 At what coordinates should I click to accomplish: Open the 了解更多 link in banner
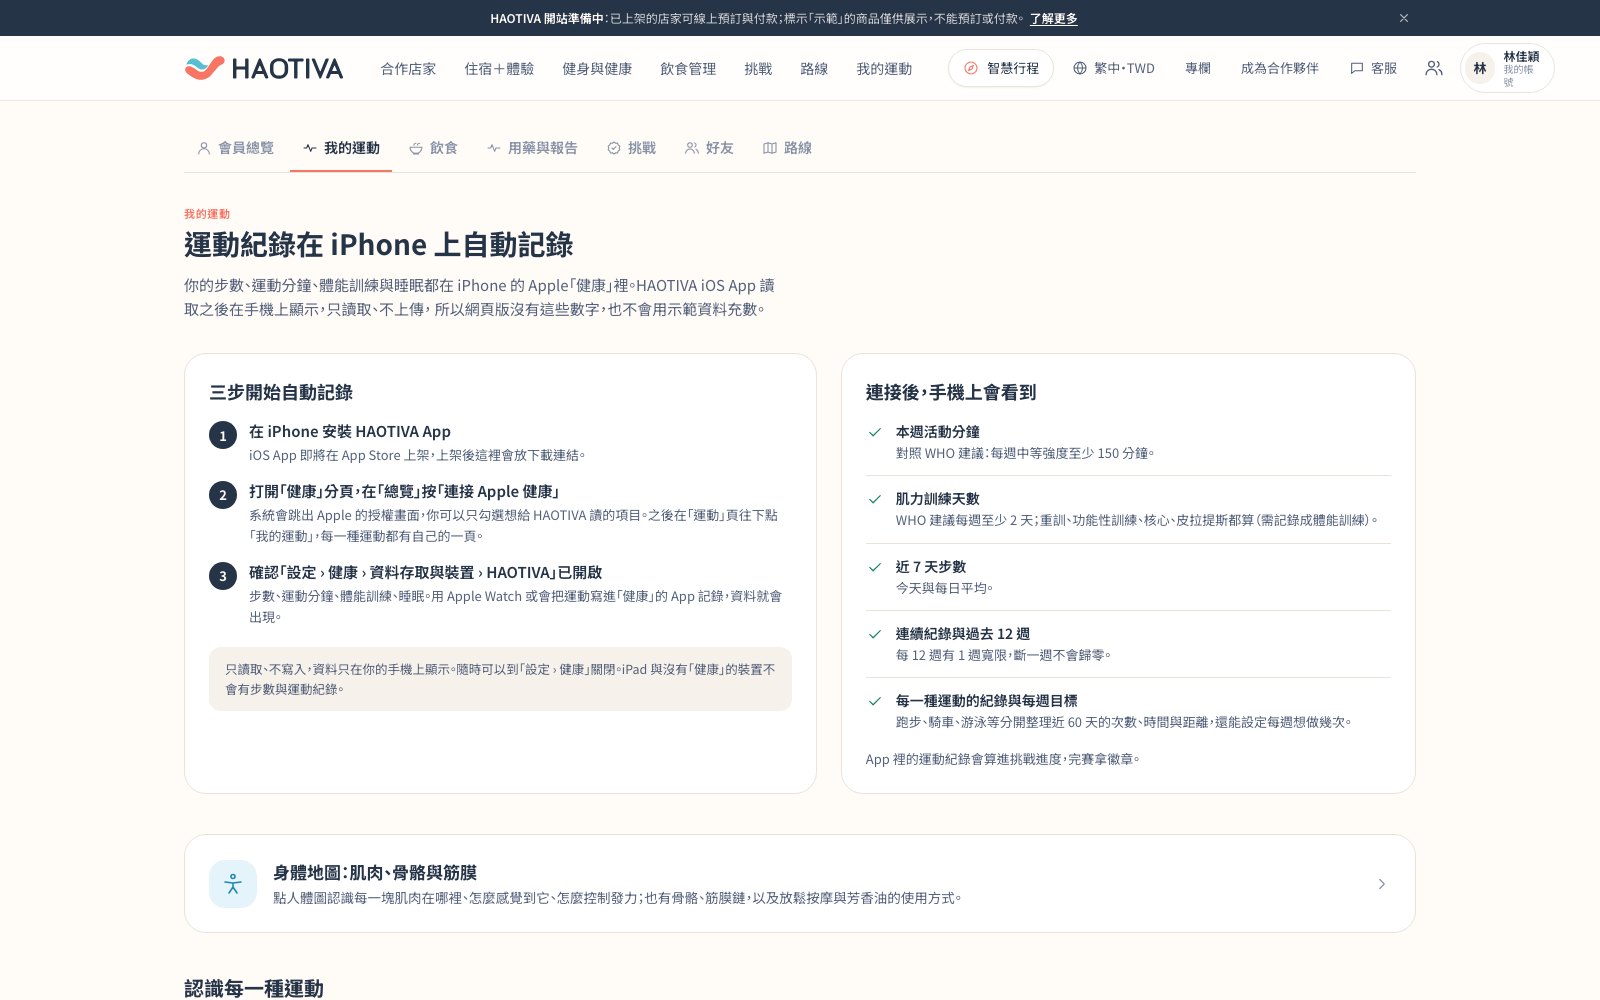tap(1054, 18)
